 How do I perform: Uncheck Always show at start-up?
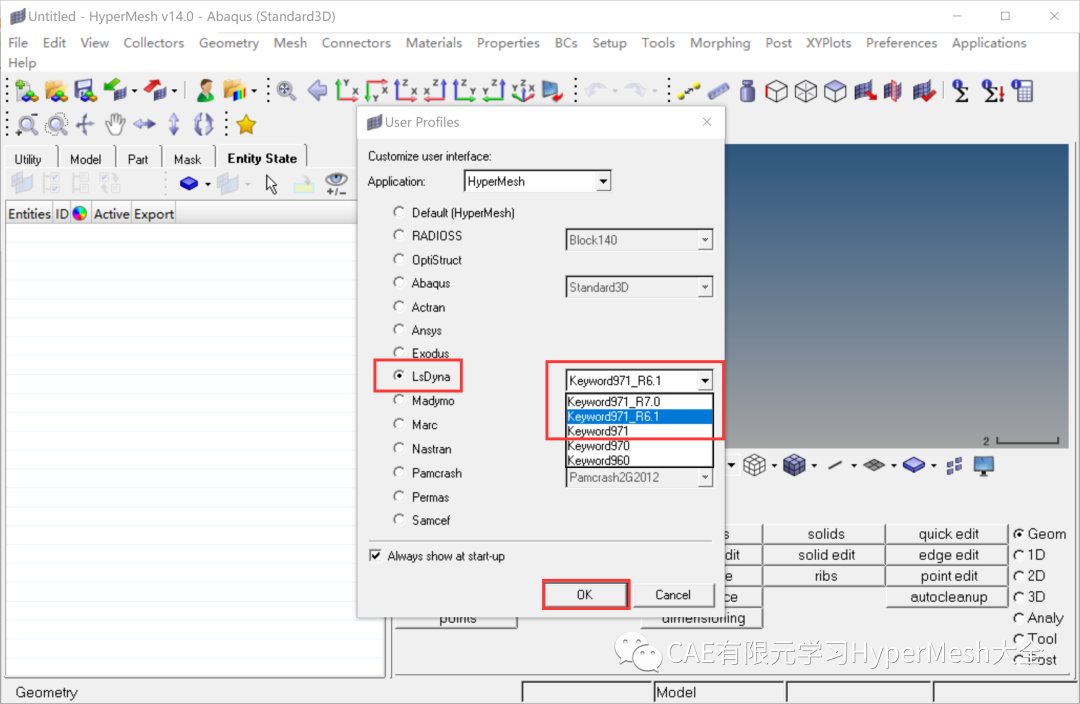[x=374, y=556]
